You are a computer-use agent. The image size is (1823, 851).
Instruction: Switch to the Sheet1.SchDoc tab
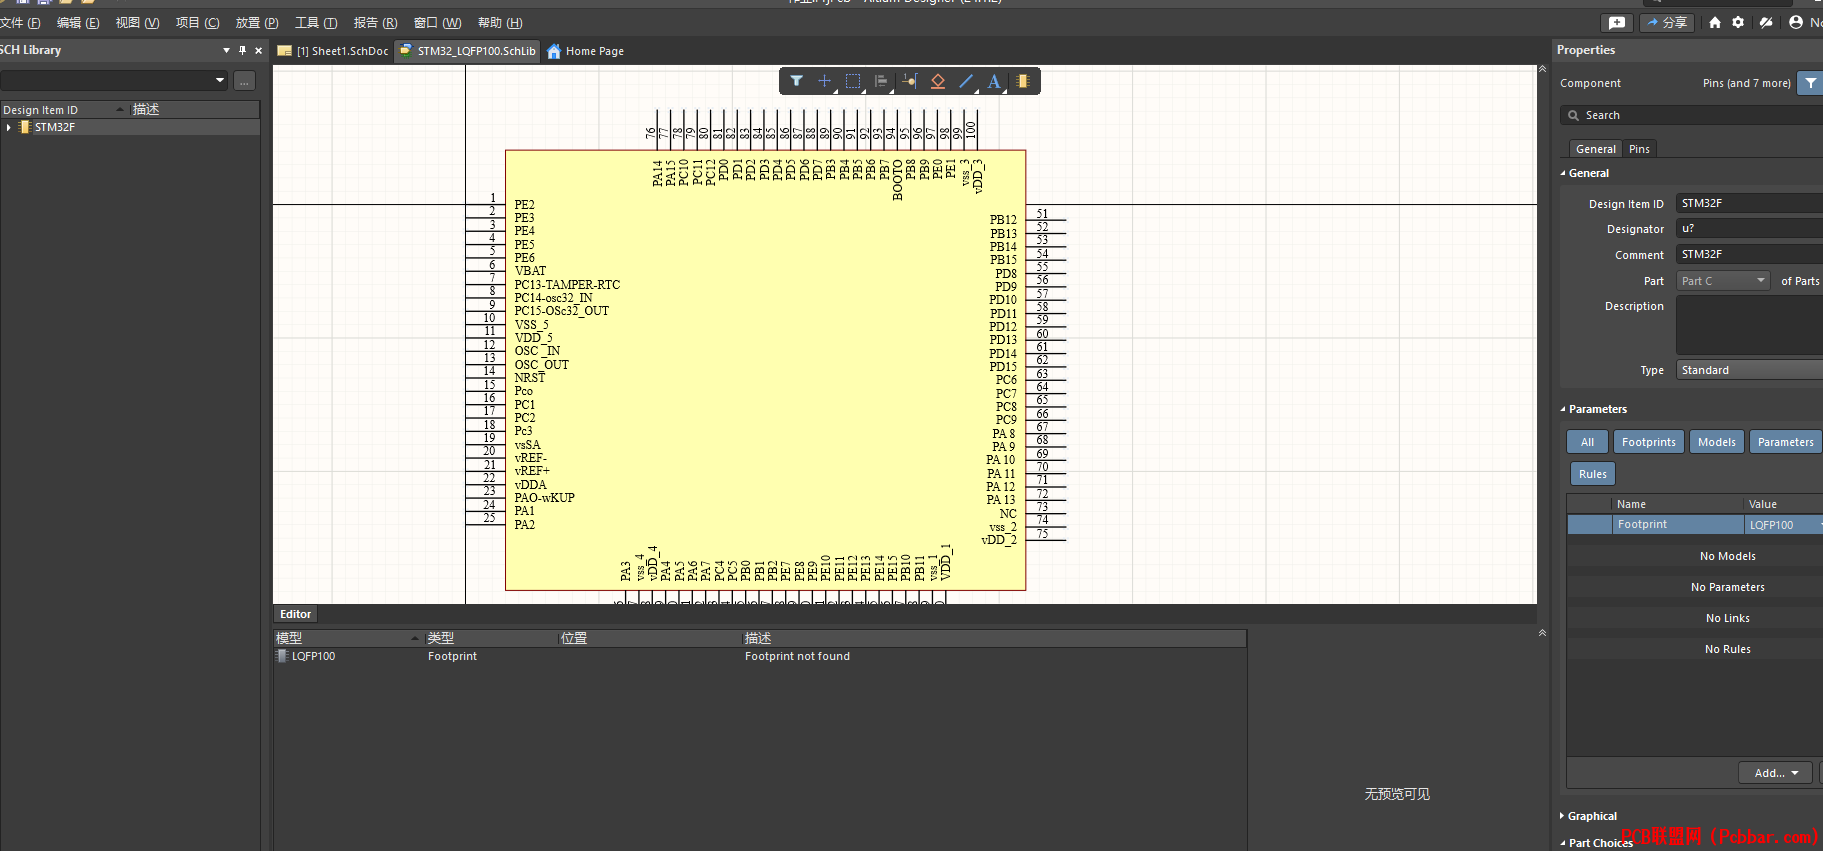(333, 51)
